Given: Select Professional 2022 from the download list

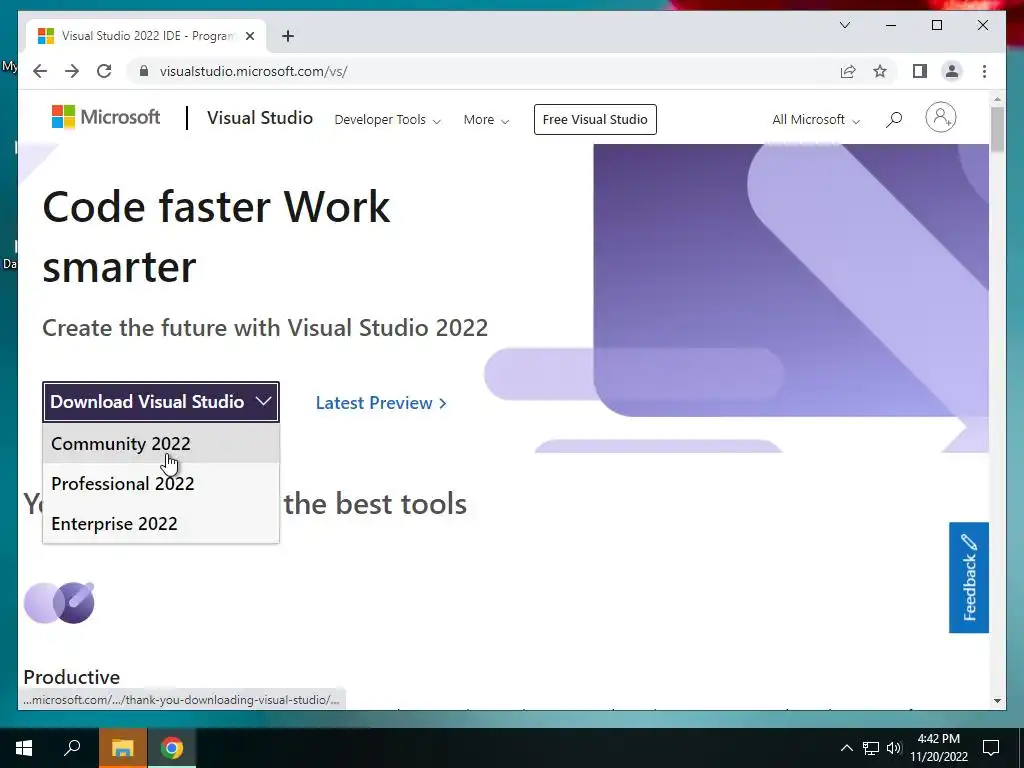Looking at the screenshot, I should pyautogui.click(x=161, y=483).
